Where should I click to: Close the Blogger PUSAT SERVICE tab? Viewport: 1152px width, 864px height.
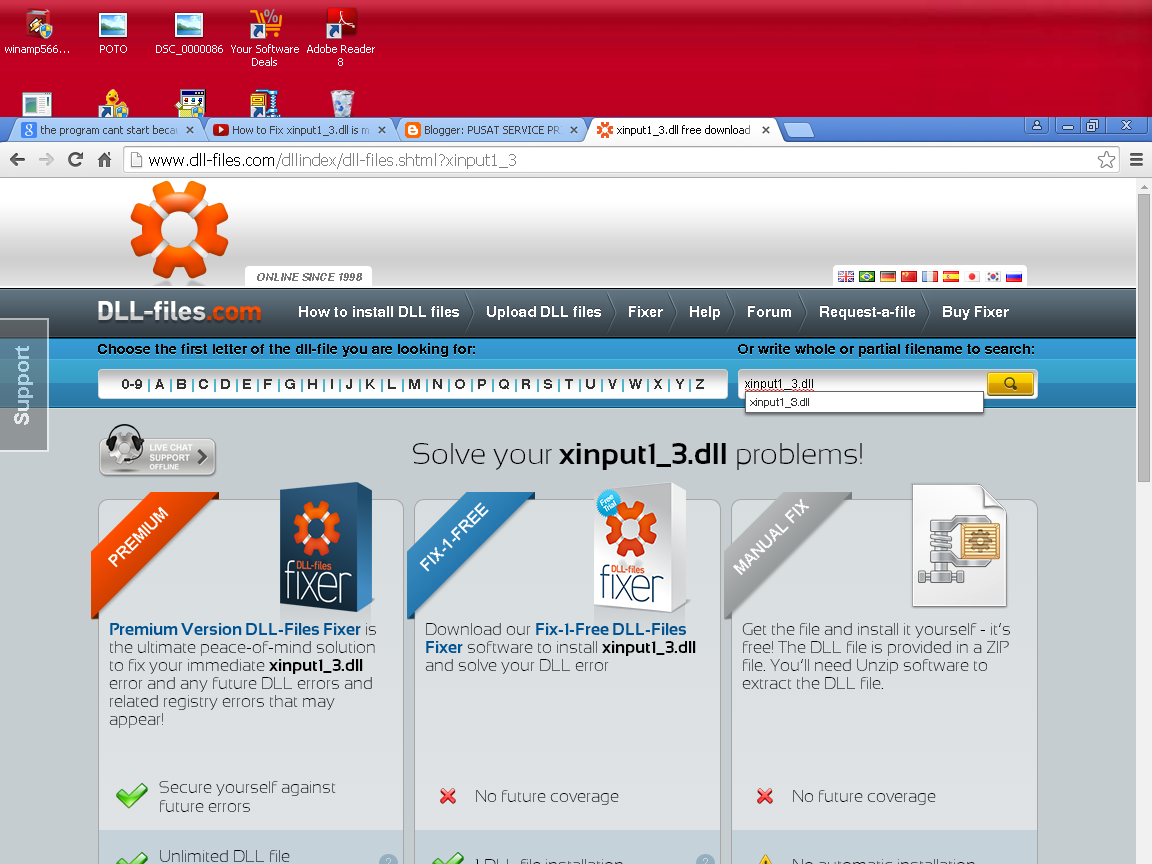coord(574,130)
